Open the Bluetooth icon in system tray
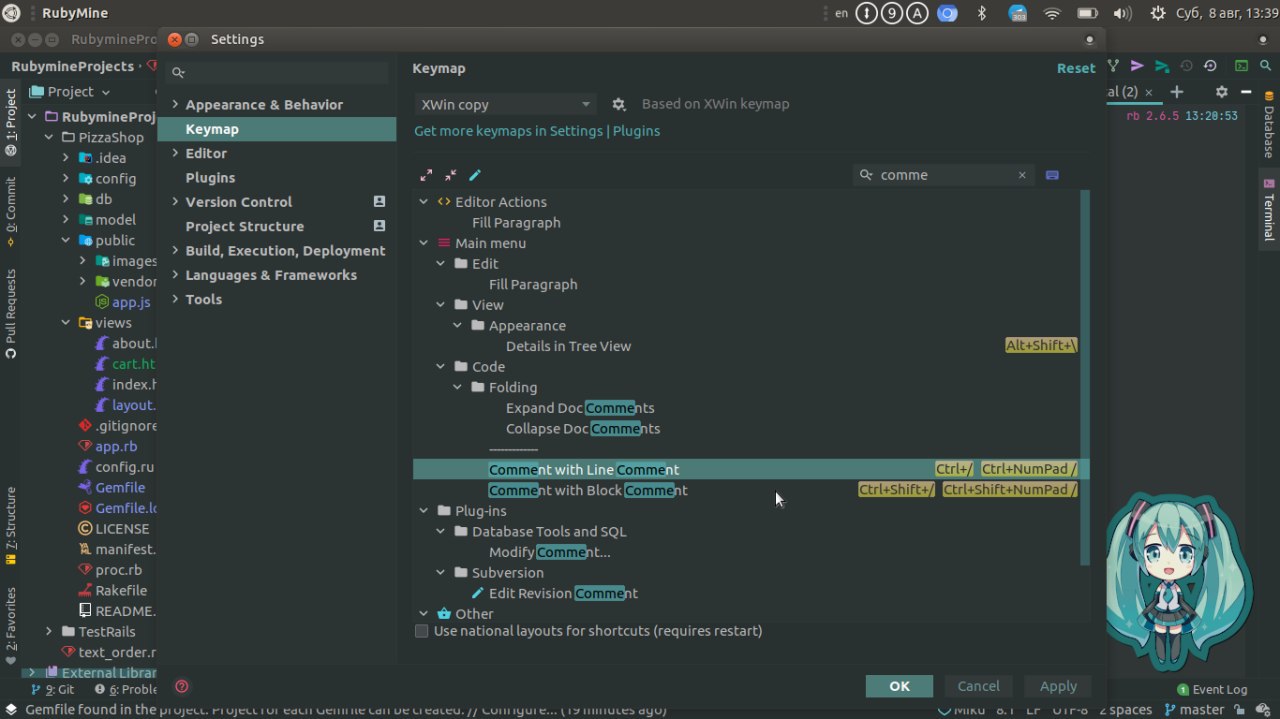The image size is (1280, 719). tap(982, 13)
